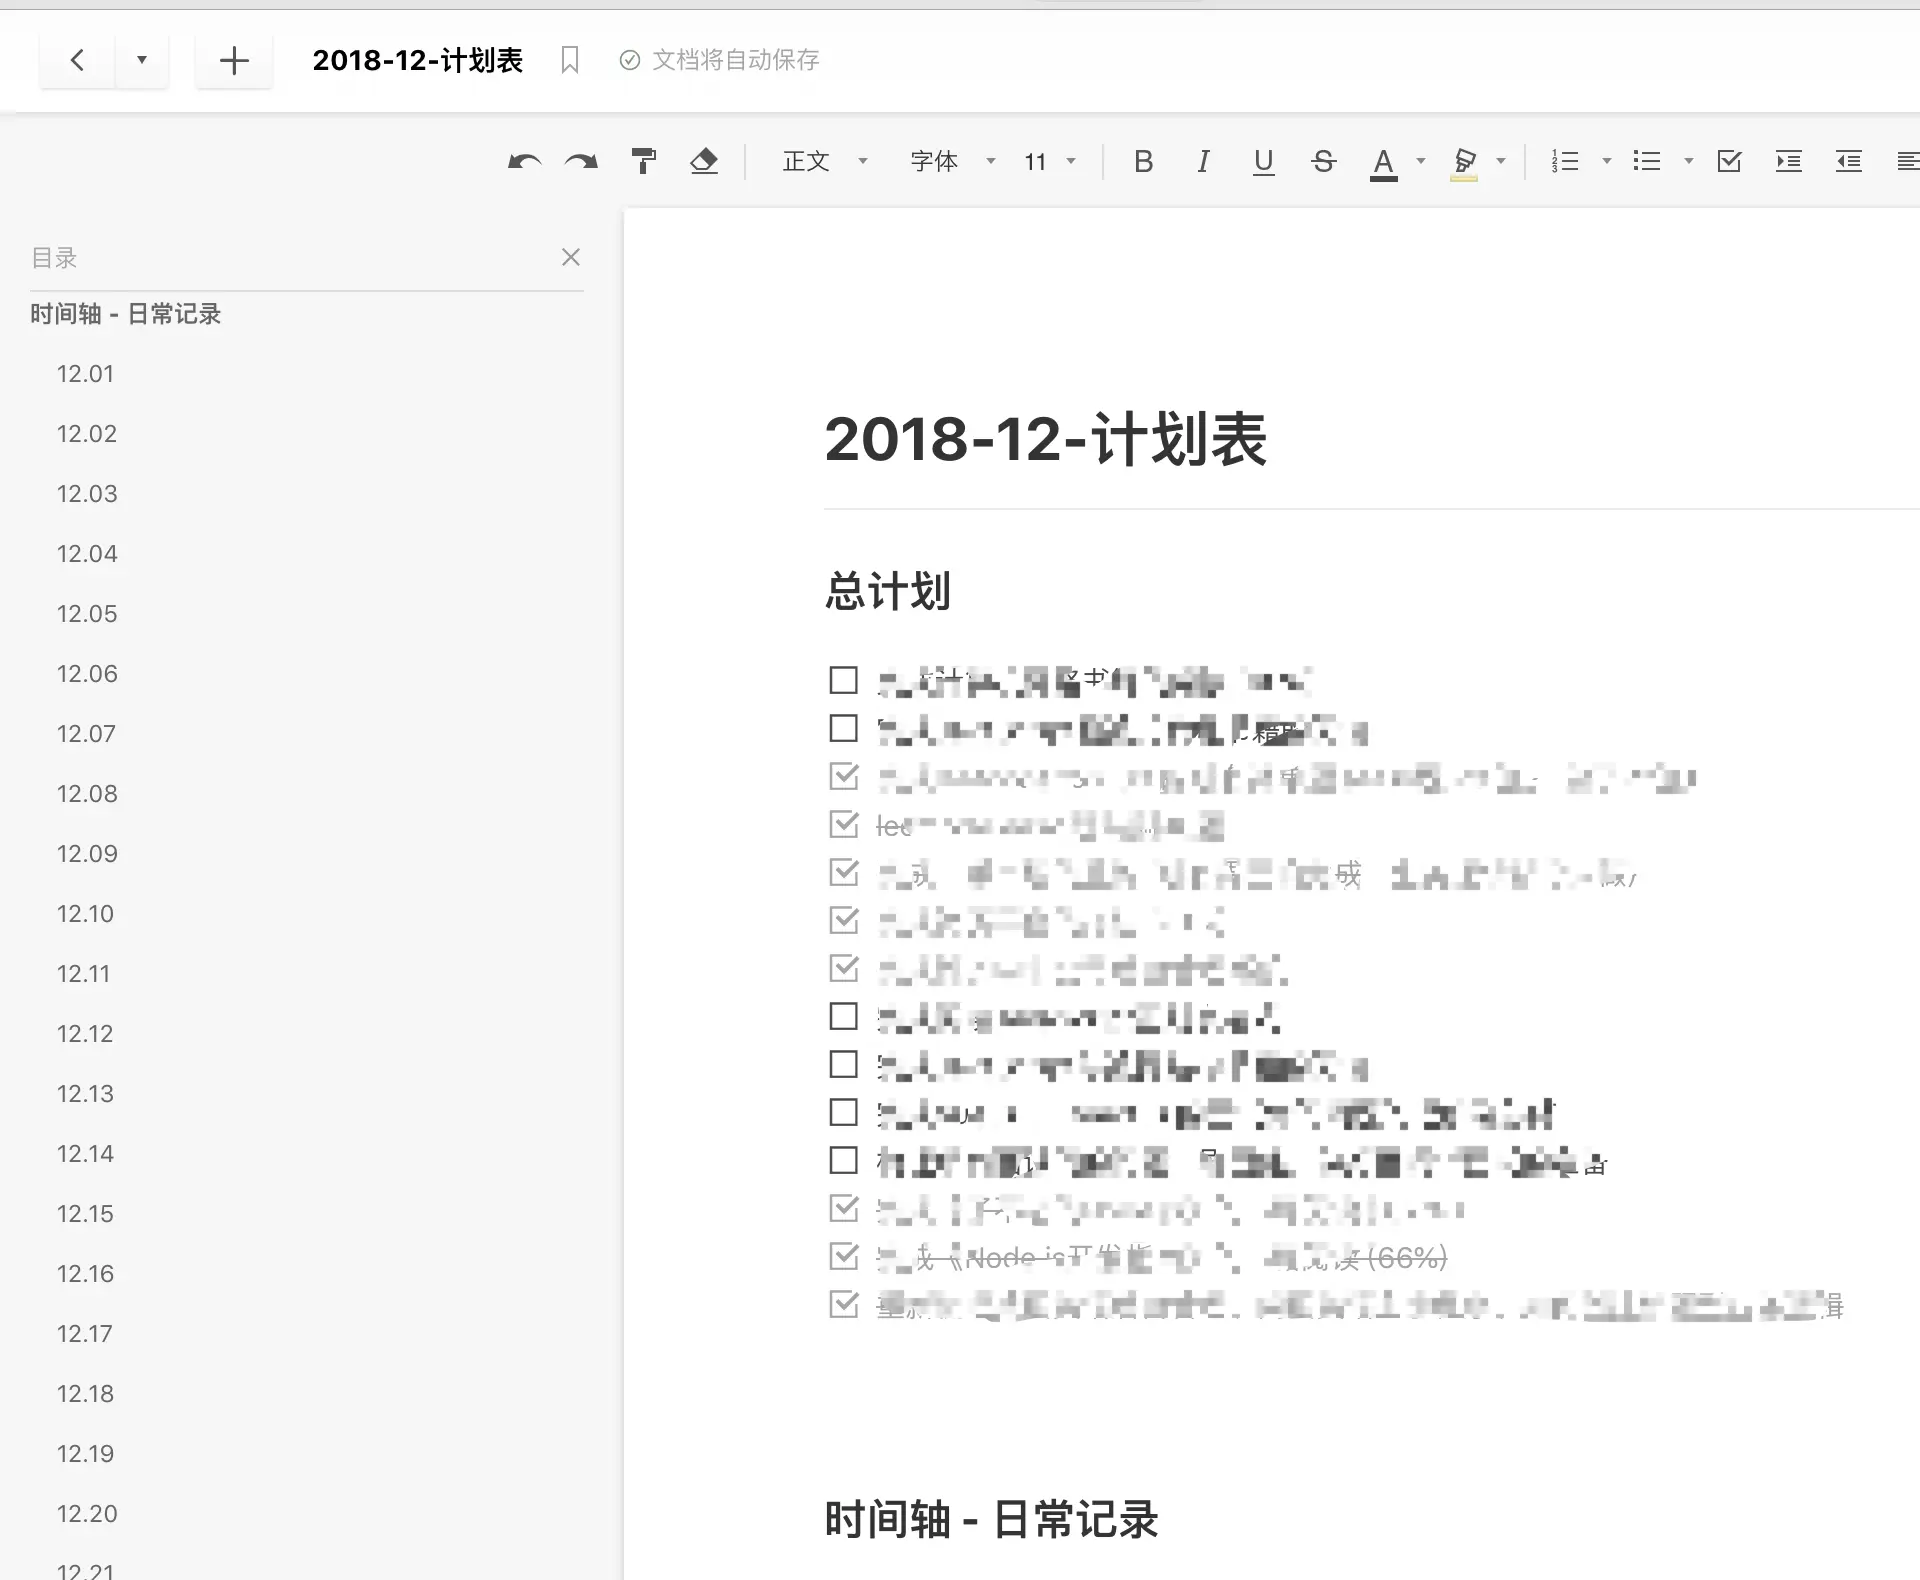
Task: Click the clear formatting eraser icon
Action: click(704, 161)
